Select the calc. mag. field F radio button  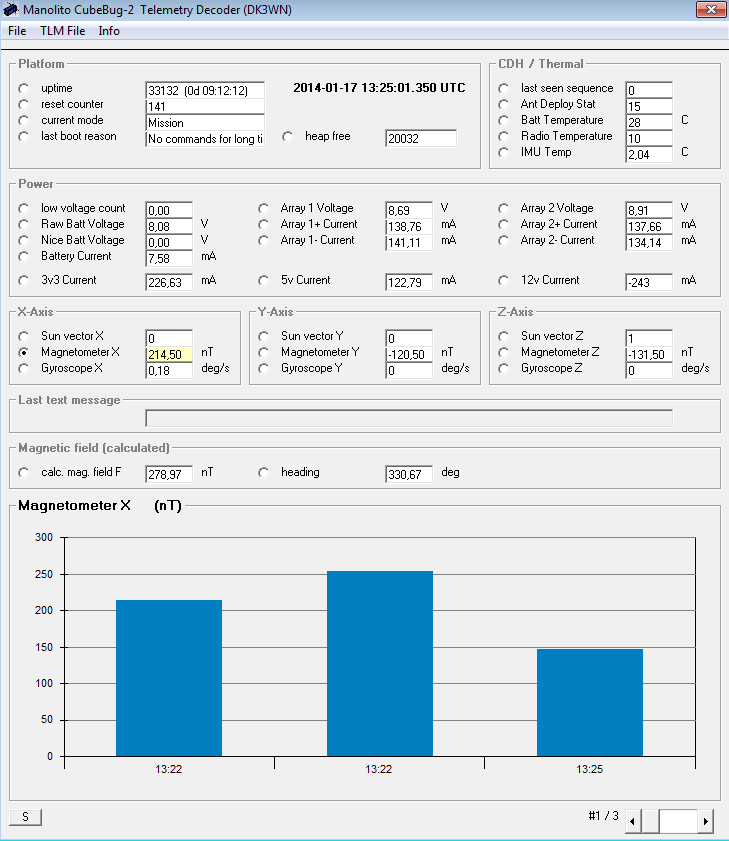coord(24,473)
